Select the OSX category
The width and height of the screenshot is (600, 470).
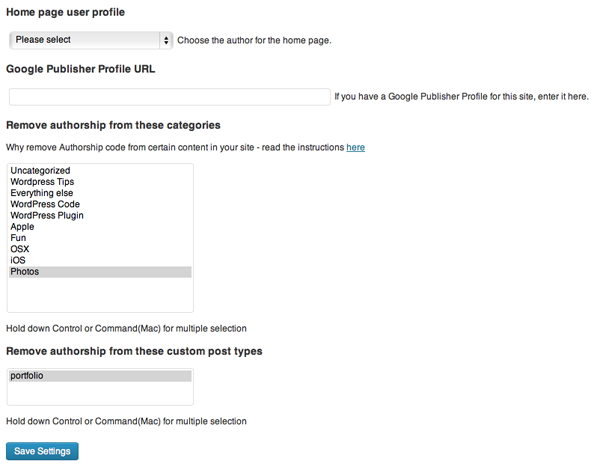click(x=21, y=249)
